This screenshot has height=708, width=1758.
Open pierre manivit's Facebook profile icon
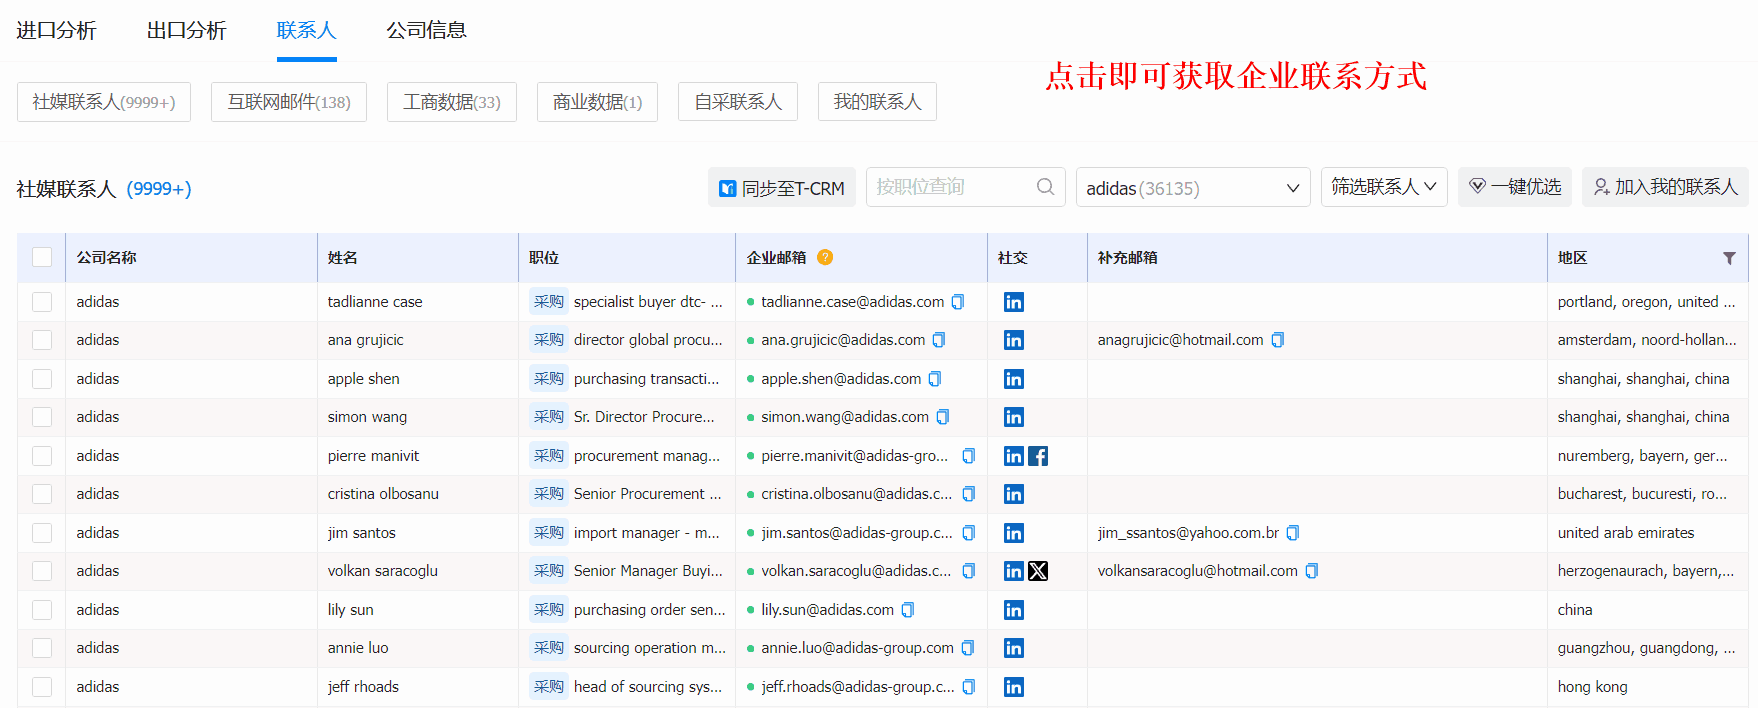(x=1038, y=456)
